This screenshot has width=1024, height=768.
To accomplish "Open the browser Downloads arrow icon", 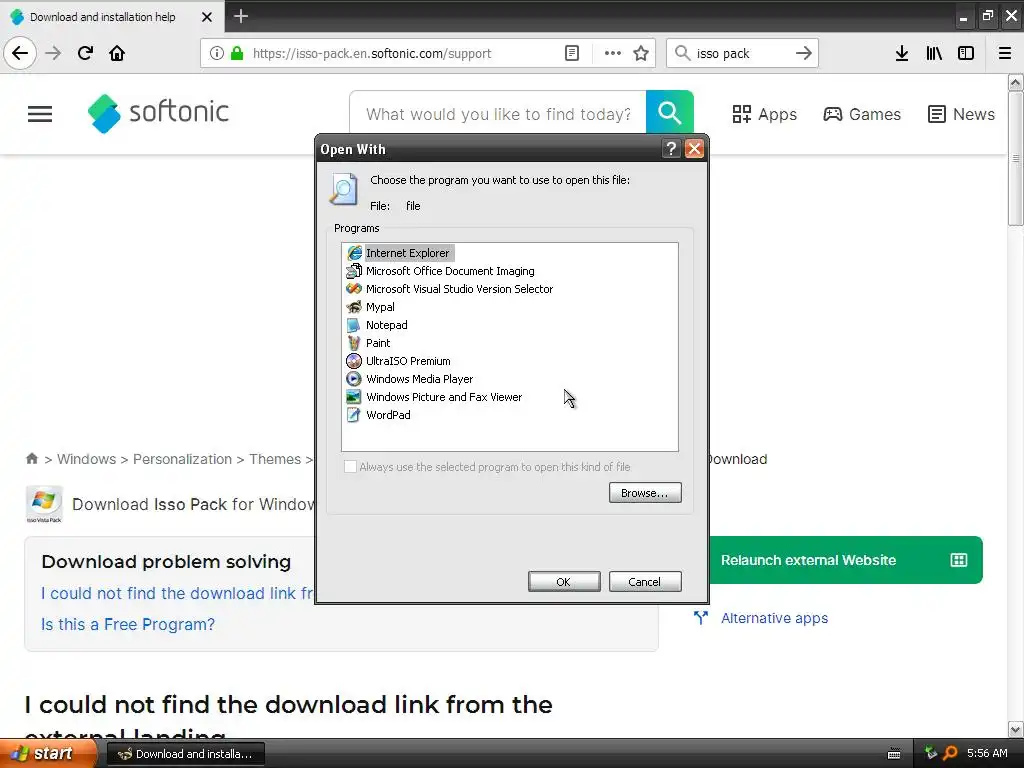I will [x=902, y=53].
